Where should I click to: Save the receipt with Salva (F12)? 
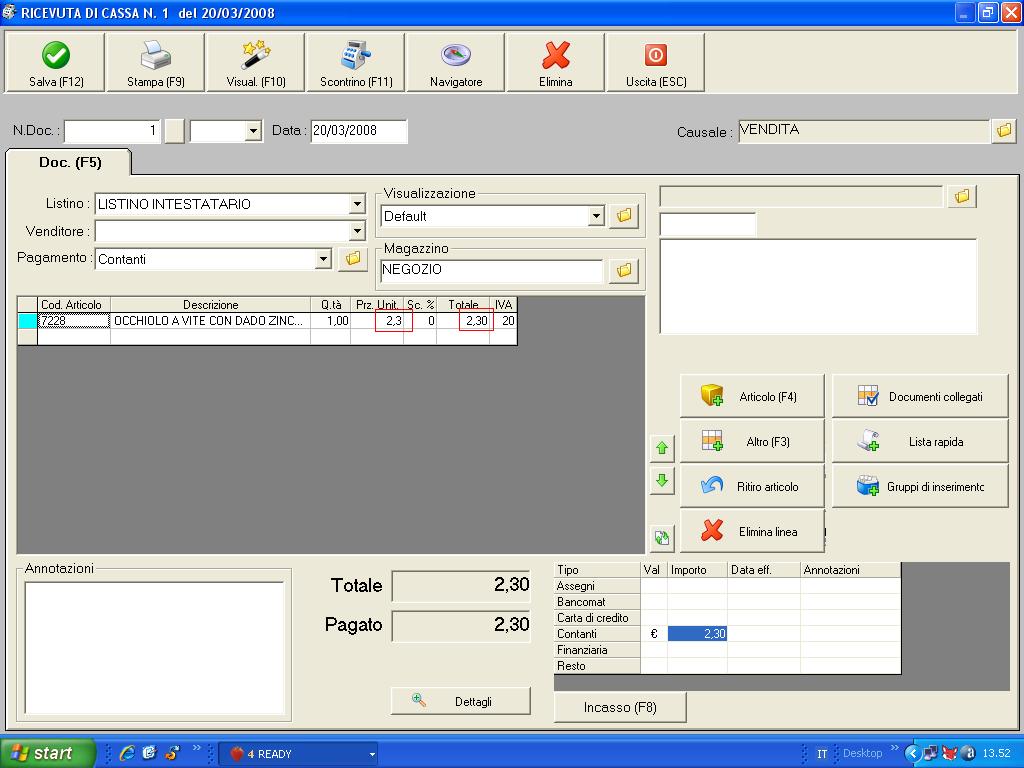(56, 63)
